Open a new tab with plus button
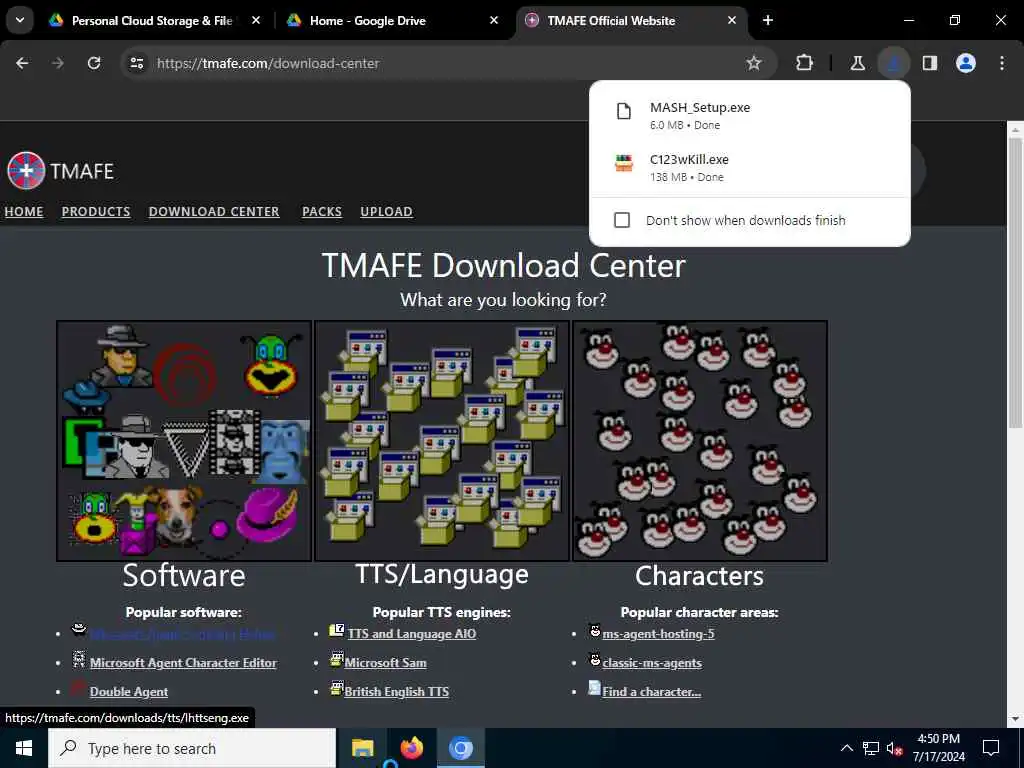The width and height of the screenshot is (1024, 768). pos(768,20)
